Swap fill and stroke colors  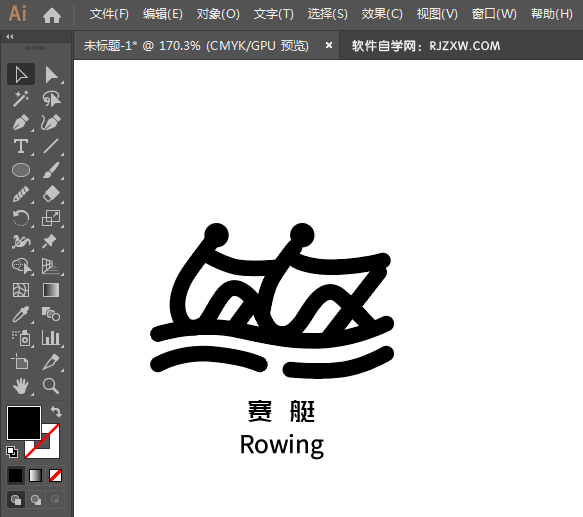pyautogui.click(x=56, y=412)
